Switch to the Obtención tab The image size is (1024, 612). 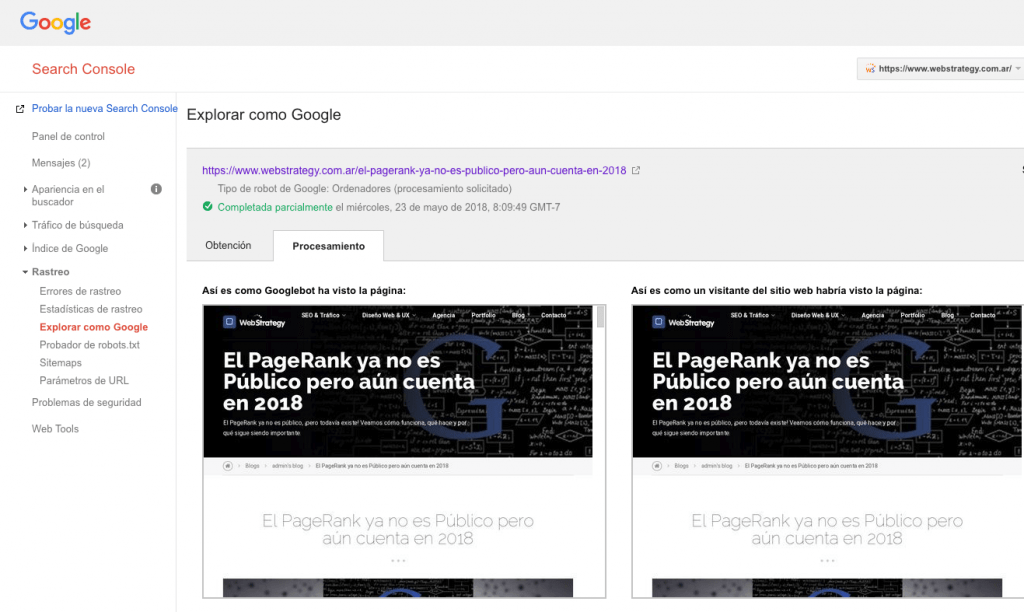pyautogui.click(x=228, y=246)
